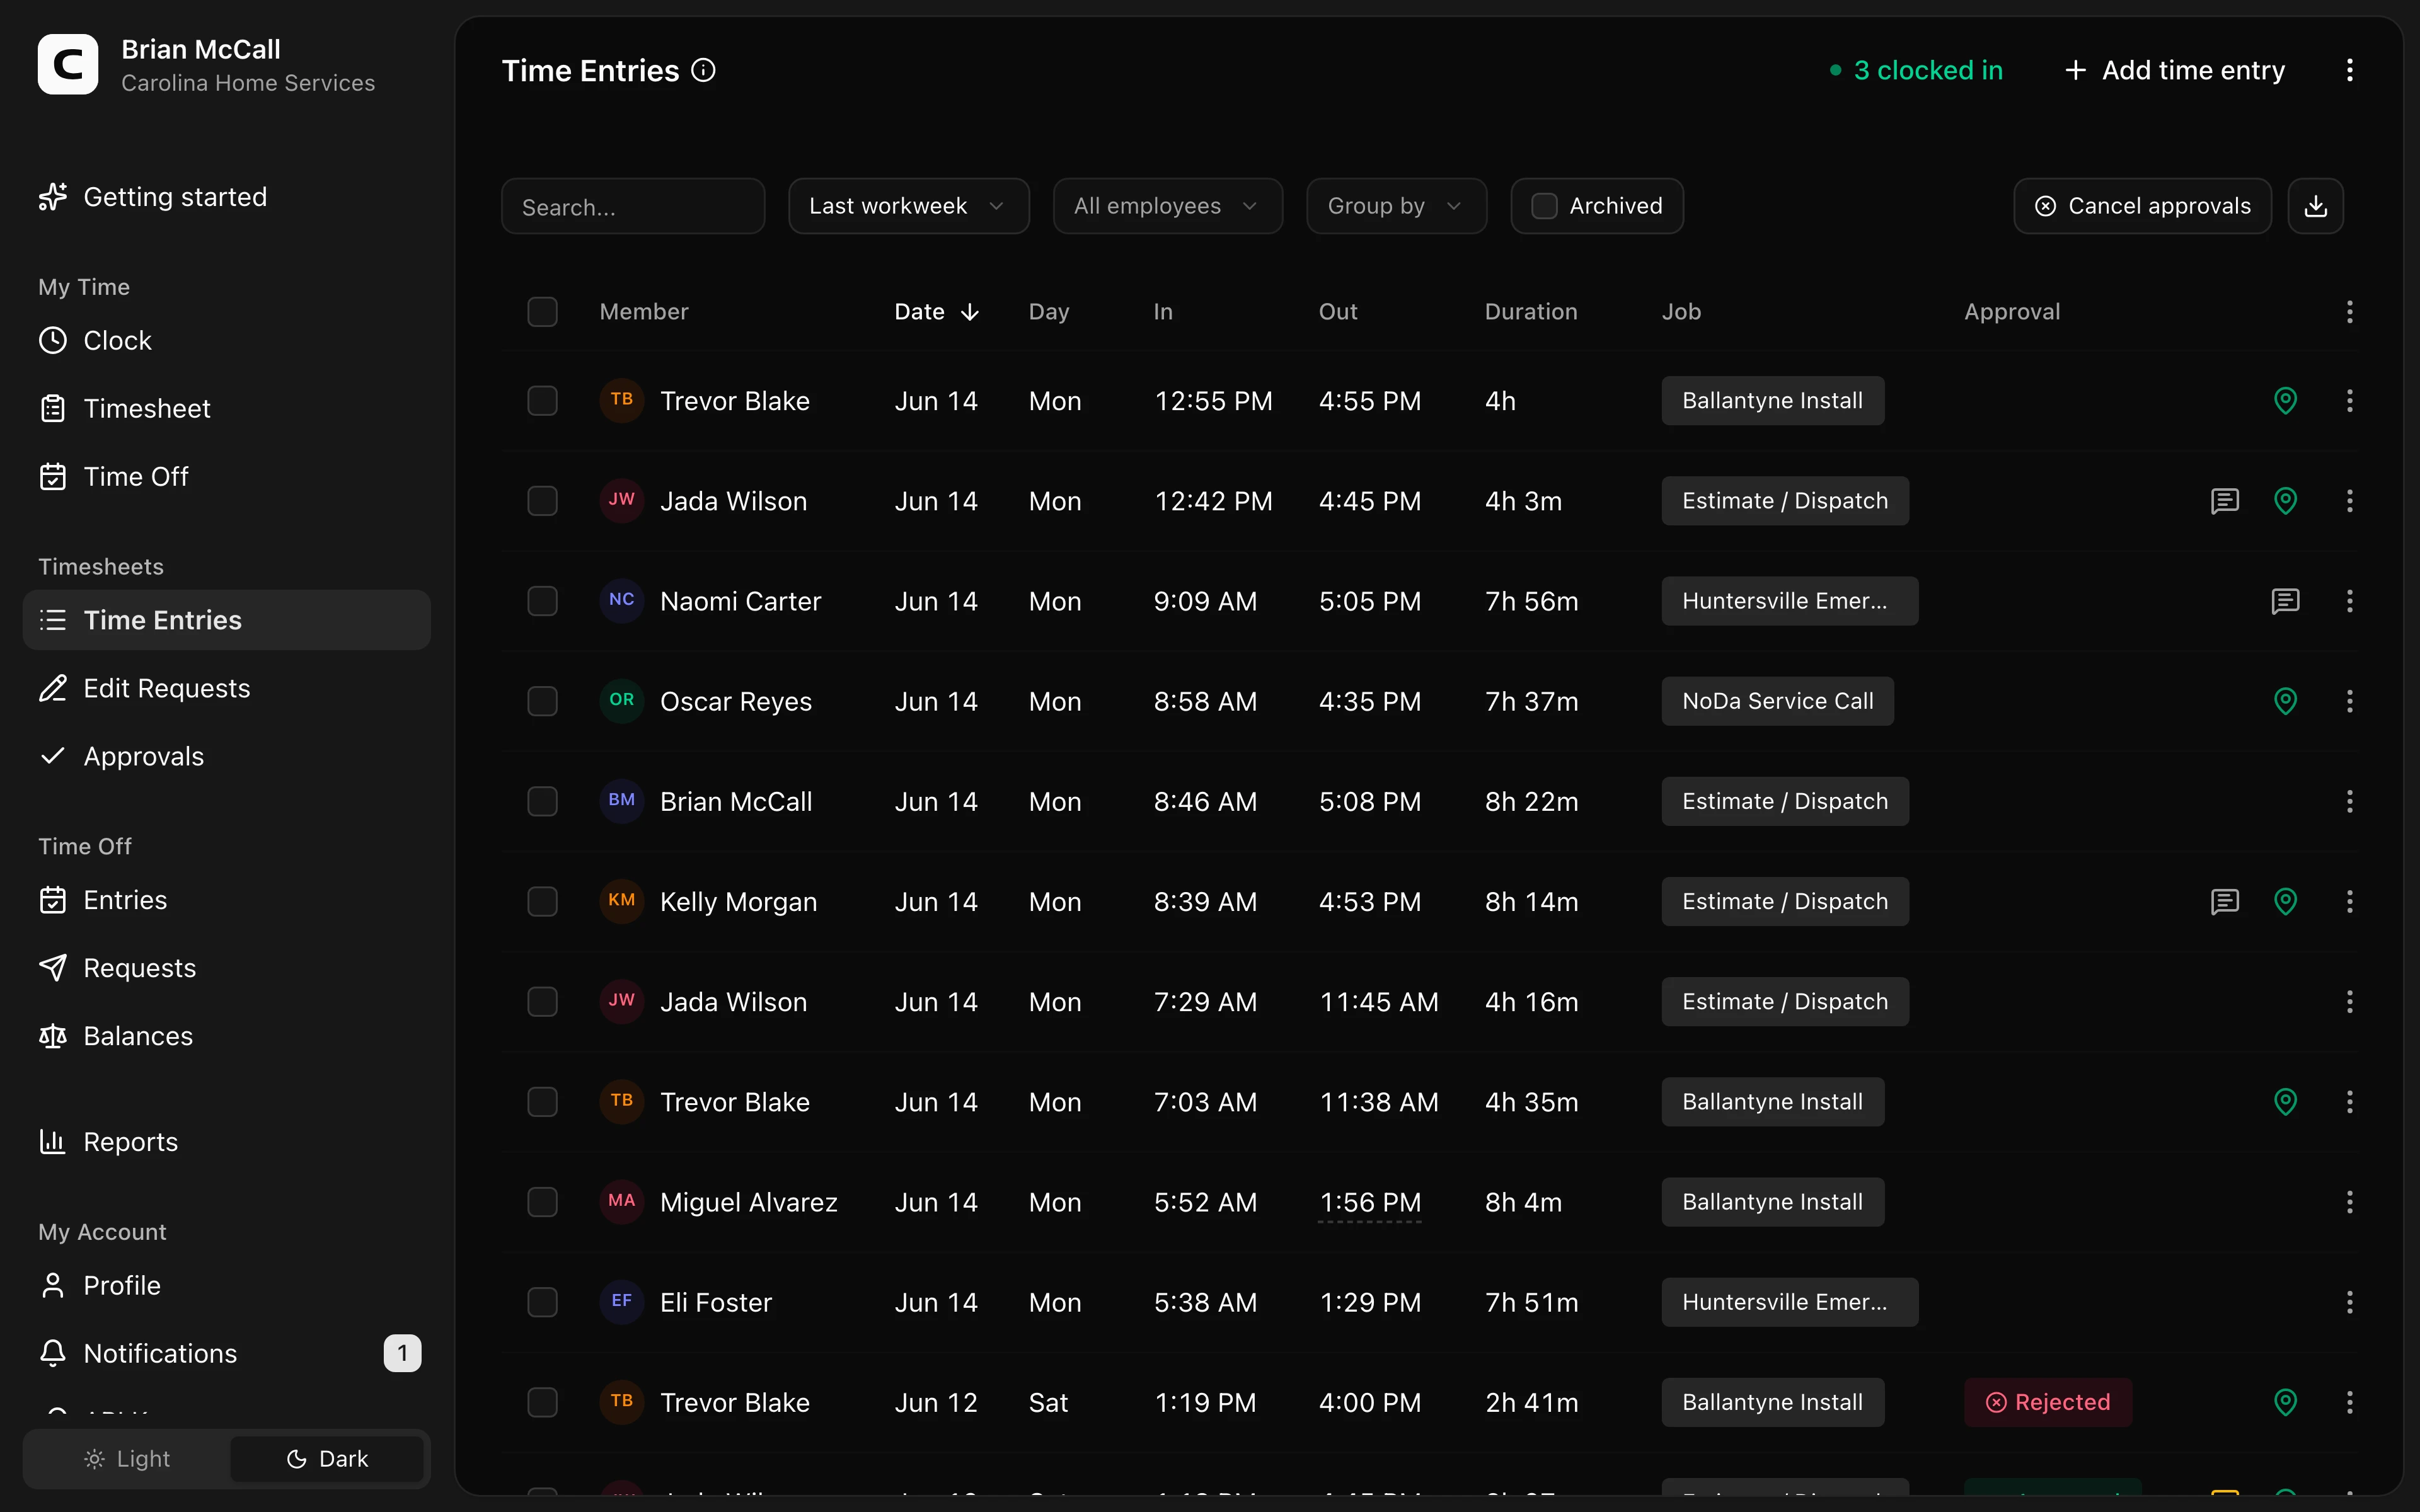2420x1512 pixels.
Task: Toggle the Archived checkbox
Action: point(1544,206)
